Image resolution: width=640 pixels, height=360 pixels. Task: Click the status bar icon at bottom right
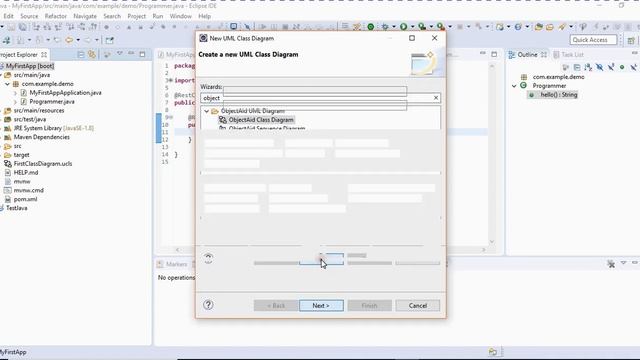point(493,352)
